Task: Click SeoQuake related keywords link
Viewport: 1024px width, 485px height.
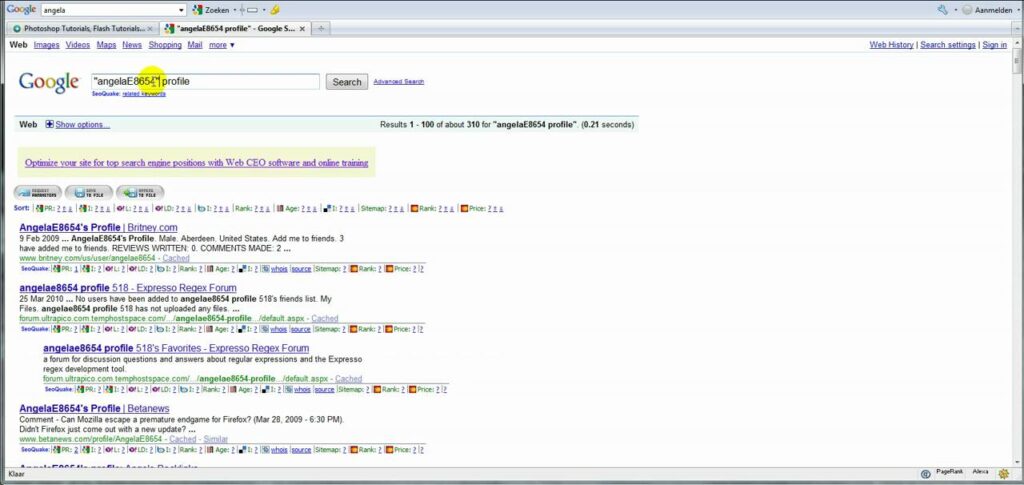Action: (x=144, y=94)
